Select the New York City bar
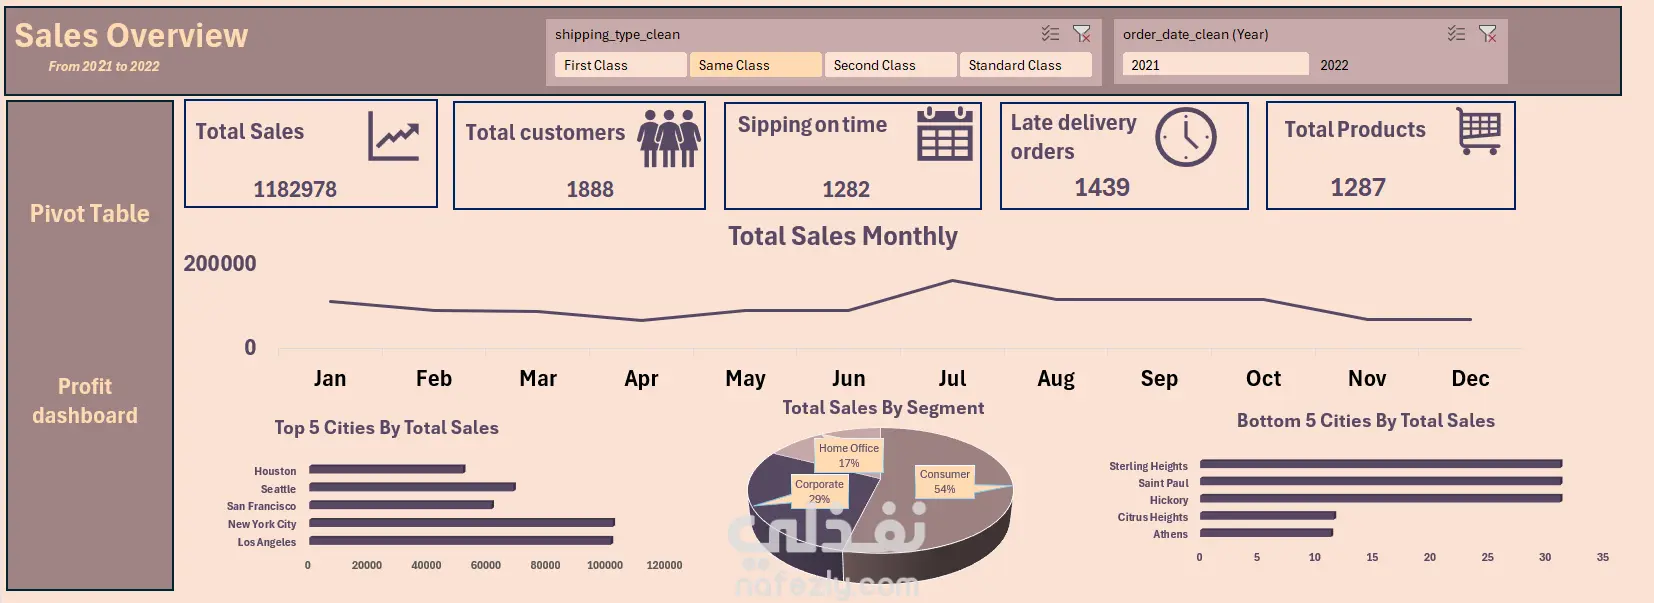The width and height of the screenshot is (1654, 603). pyautogui.click(x=462, y=522)
